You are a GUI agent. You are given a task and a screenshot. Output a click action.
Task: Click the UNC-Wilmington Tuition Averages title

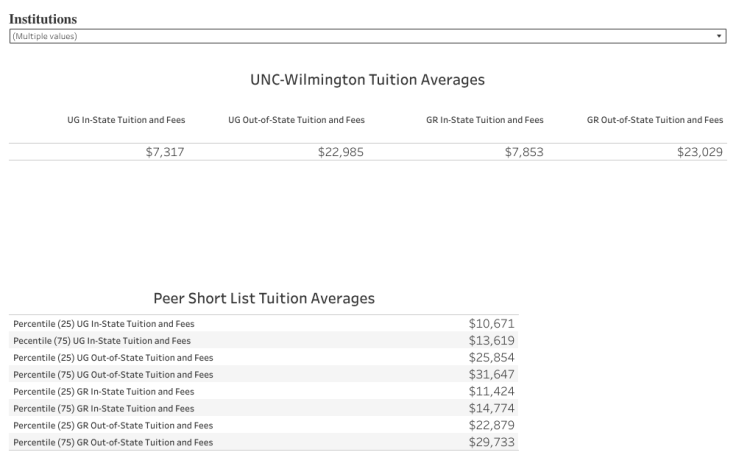[x=367, y=78]
